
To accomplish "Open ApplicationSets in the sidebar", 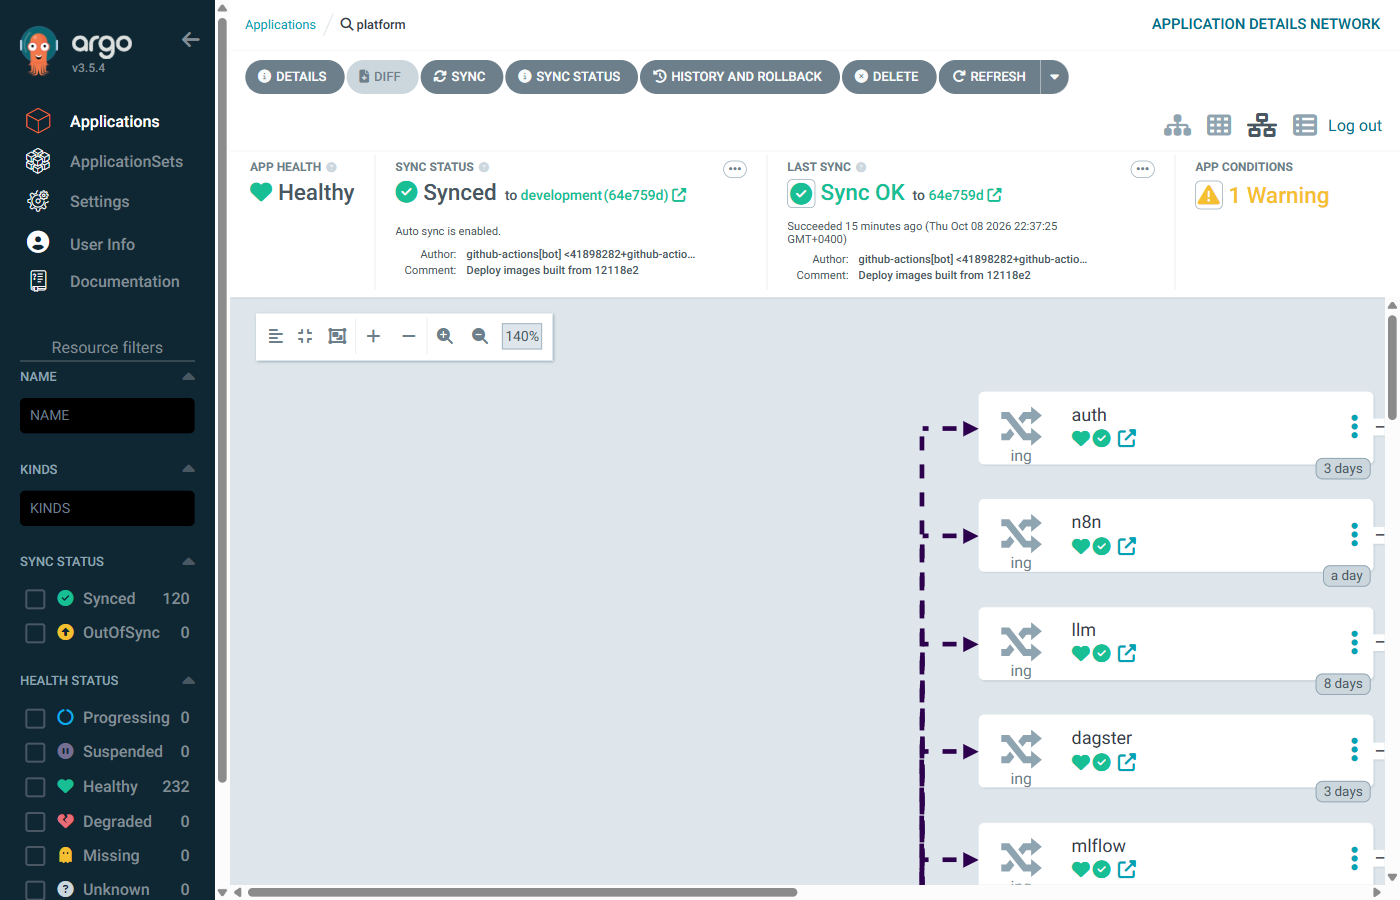I will point(126,161).
